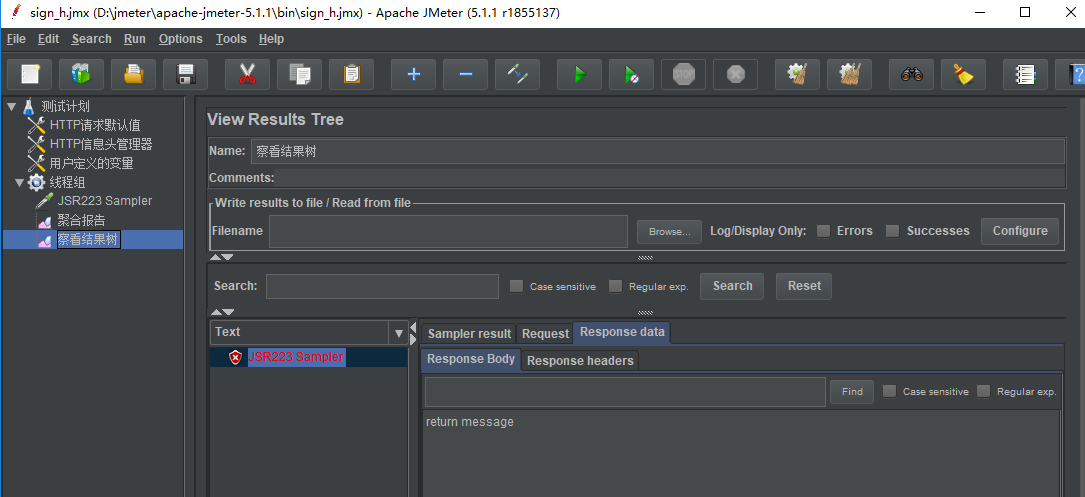Click the Filename input field

tap(448, 231)
